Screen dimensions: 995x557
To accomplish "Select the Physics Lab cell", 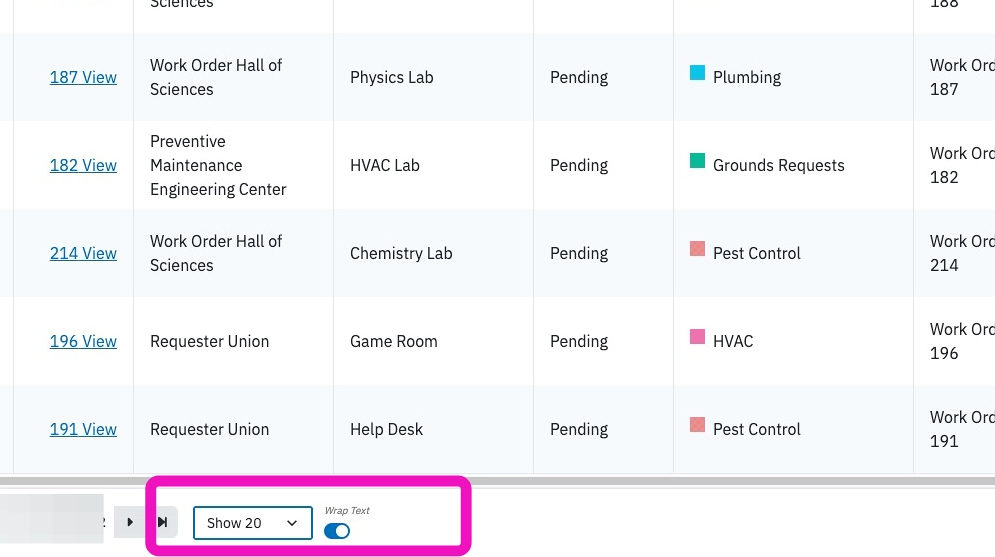I will [433, 77].
